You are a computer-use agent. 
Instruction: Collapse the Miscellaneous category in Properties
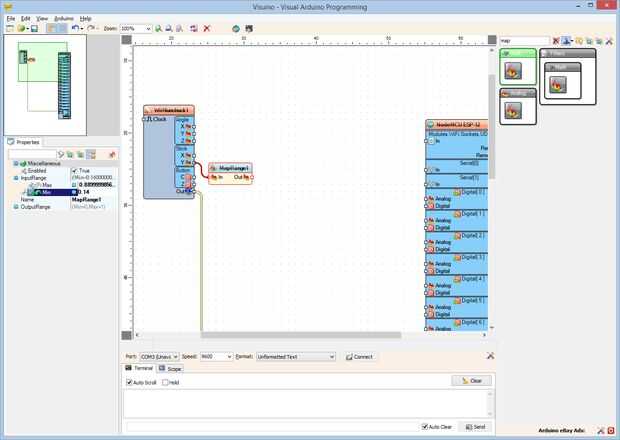[x=16, y=164]
